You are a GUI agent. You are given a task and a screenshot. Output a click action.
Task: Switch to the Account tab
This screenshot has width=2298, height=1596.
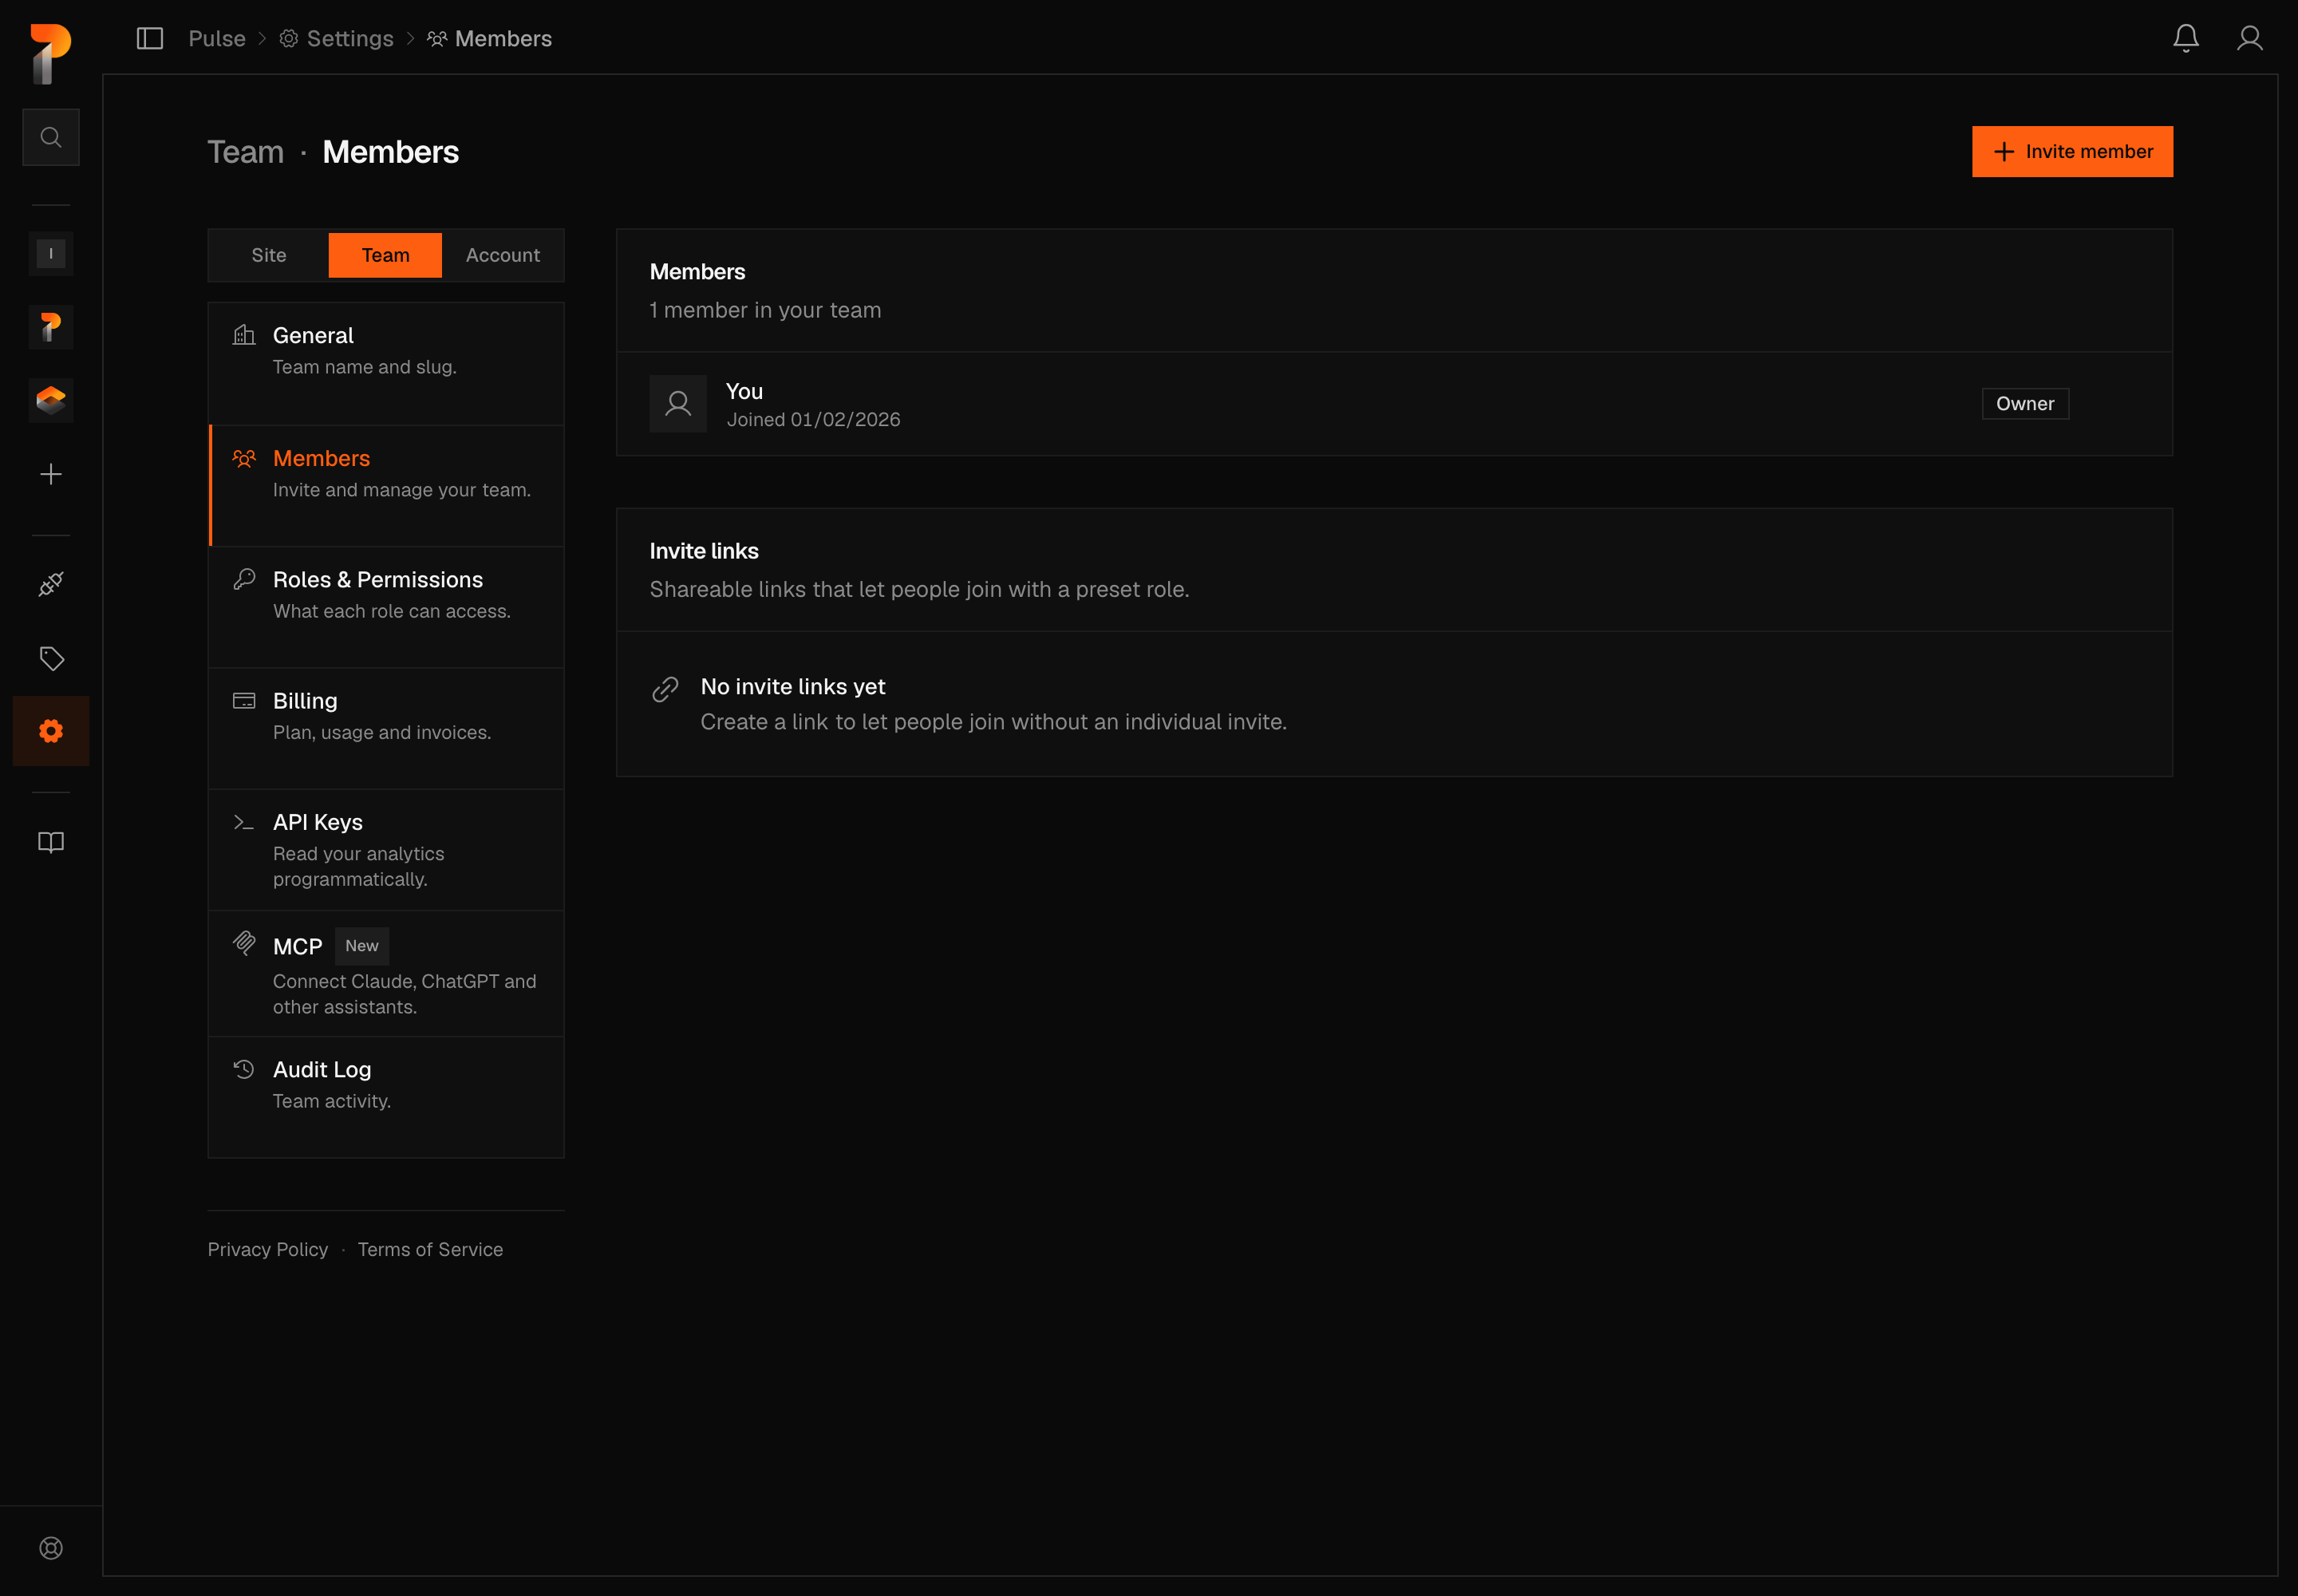pos(503,255)
